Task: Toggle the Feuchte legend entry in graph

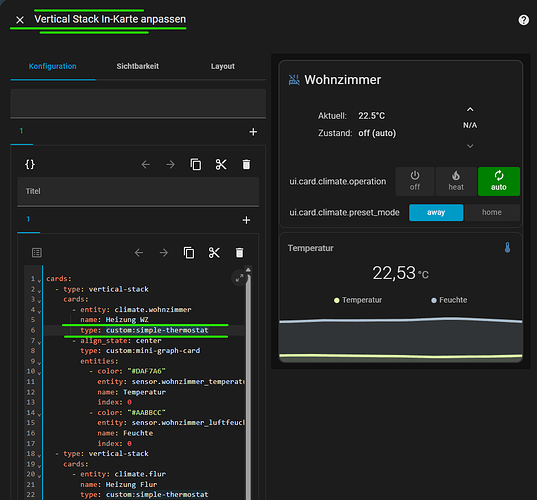Action: [449, 300]
